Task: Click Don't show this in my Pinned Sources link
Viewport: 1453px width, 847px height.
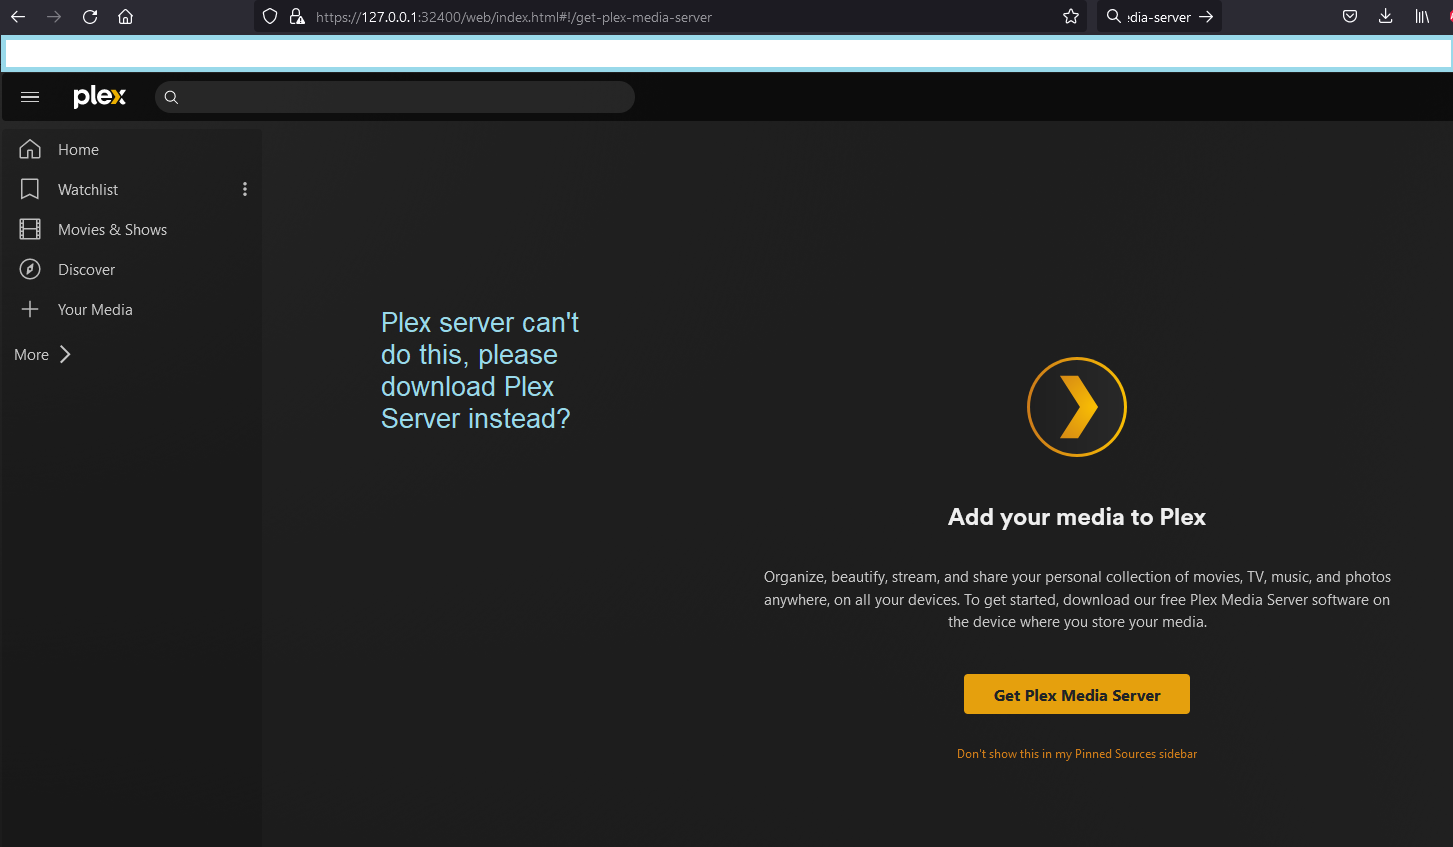Action: (x=1077, y=754)
